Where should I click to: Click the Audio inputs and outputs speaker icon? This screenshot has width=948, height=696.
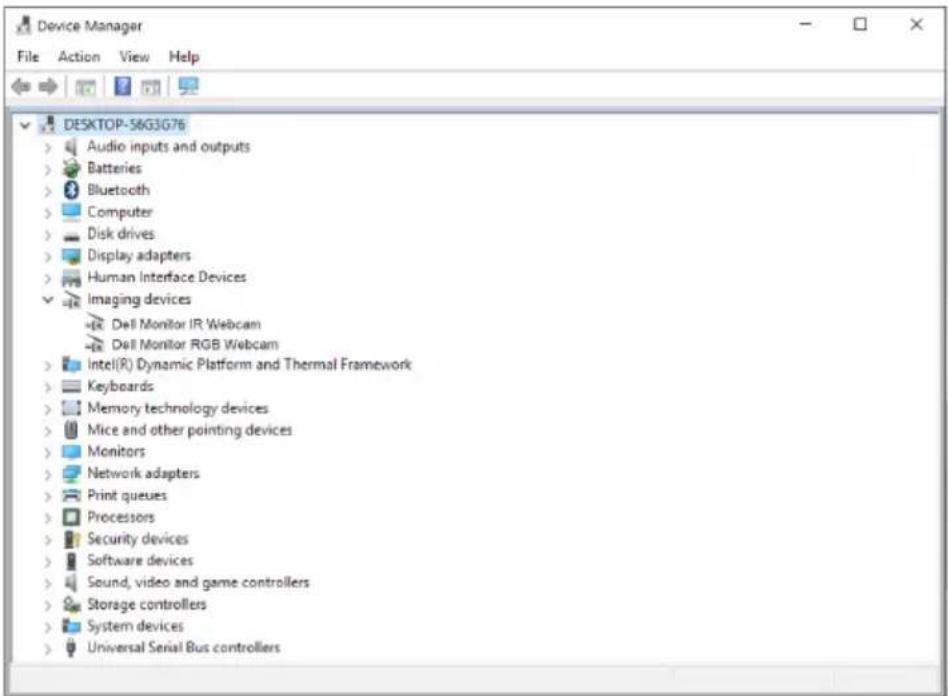pos(71,146)
